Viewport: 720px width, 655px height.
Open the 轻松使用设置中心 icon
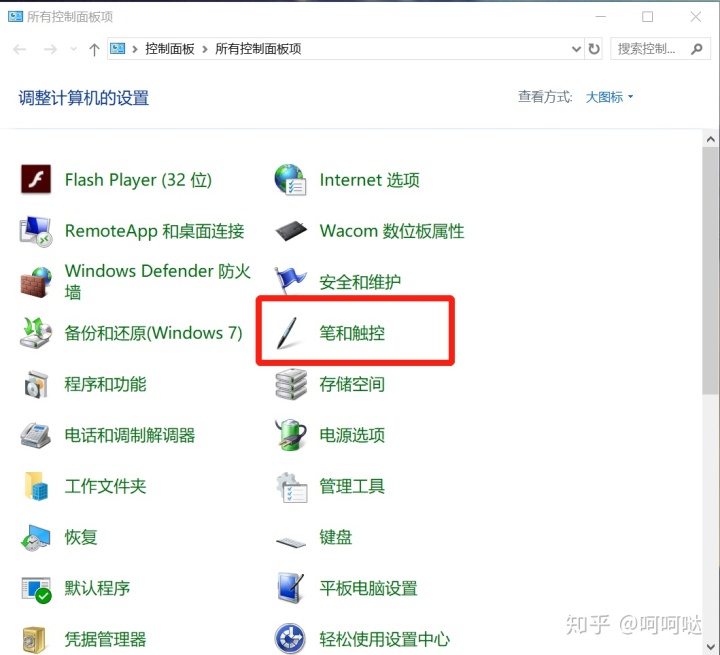coord(290,638)
